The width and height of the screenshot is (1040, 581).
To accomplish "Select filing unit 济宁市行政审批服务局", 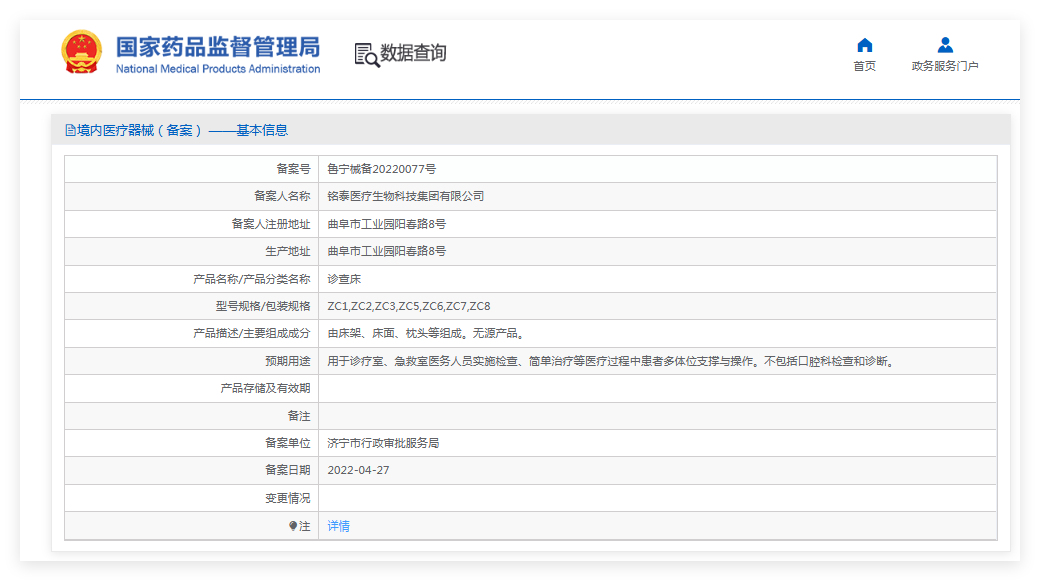I will point(383,443).
